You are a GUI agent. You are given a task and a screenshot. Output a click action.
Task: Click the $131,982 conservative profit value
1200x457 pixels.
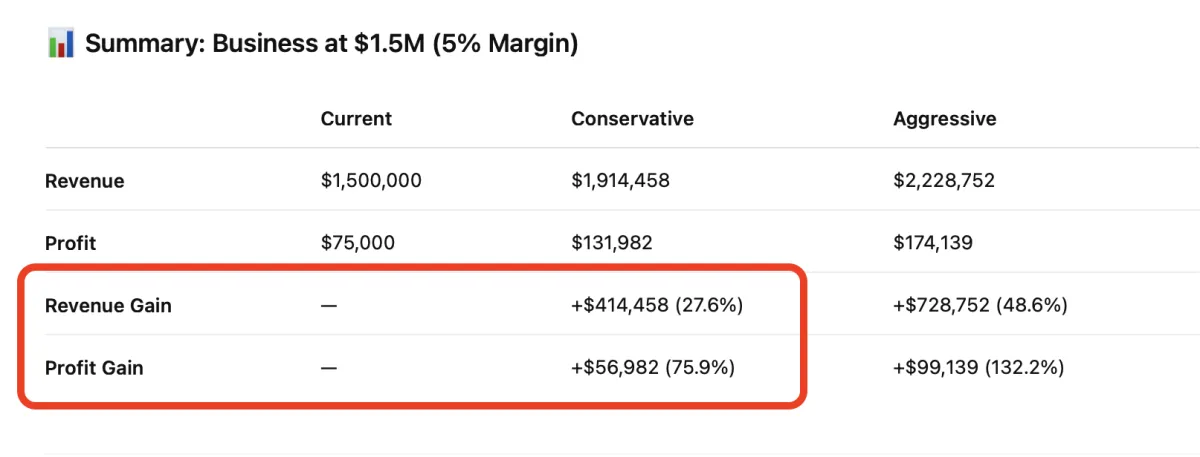click(613, 243)
